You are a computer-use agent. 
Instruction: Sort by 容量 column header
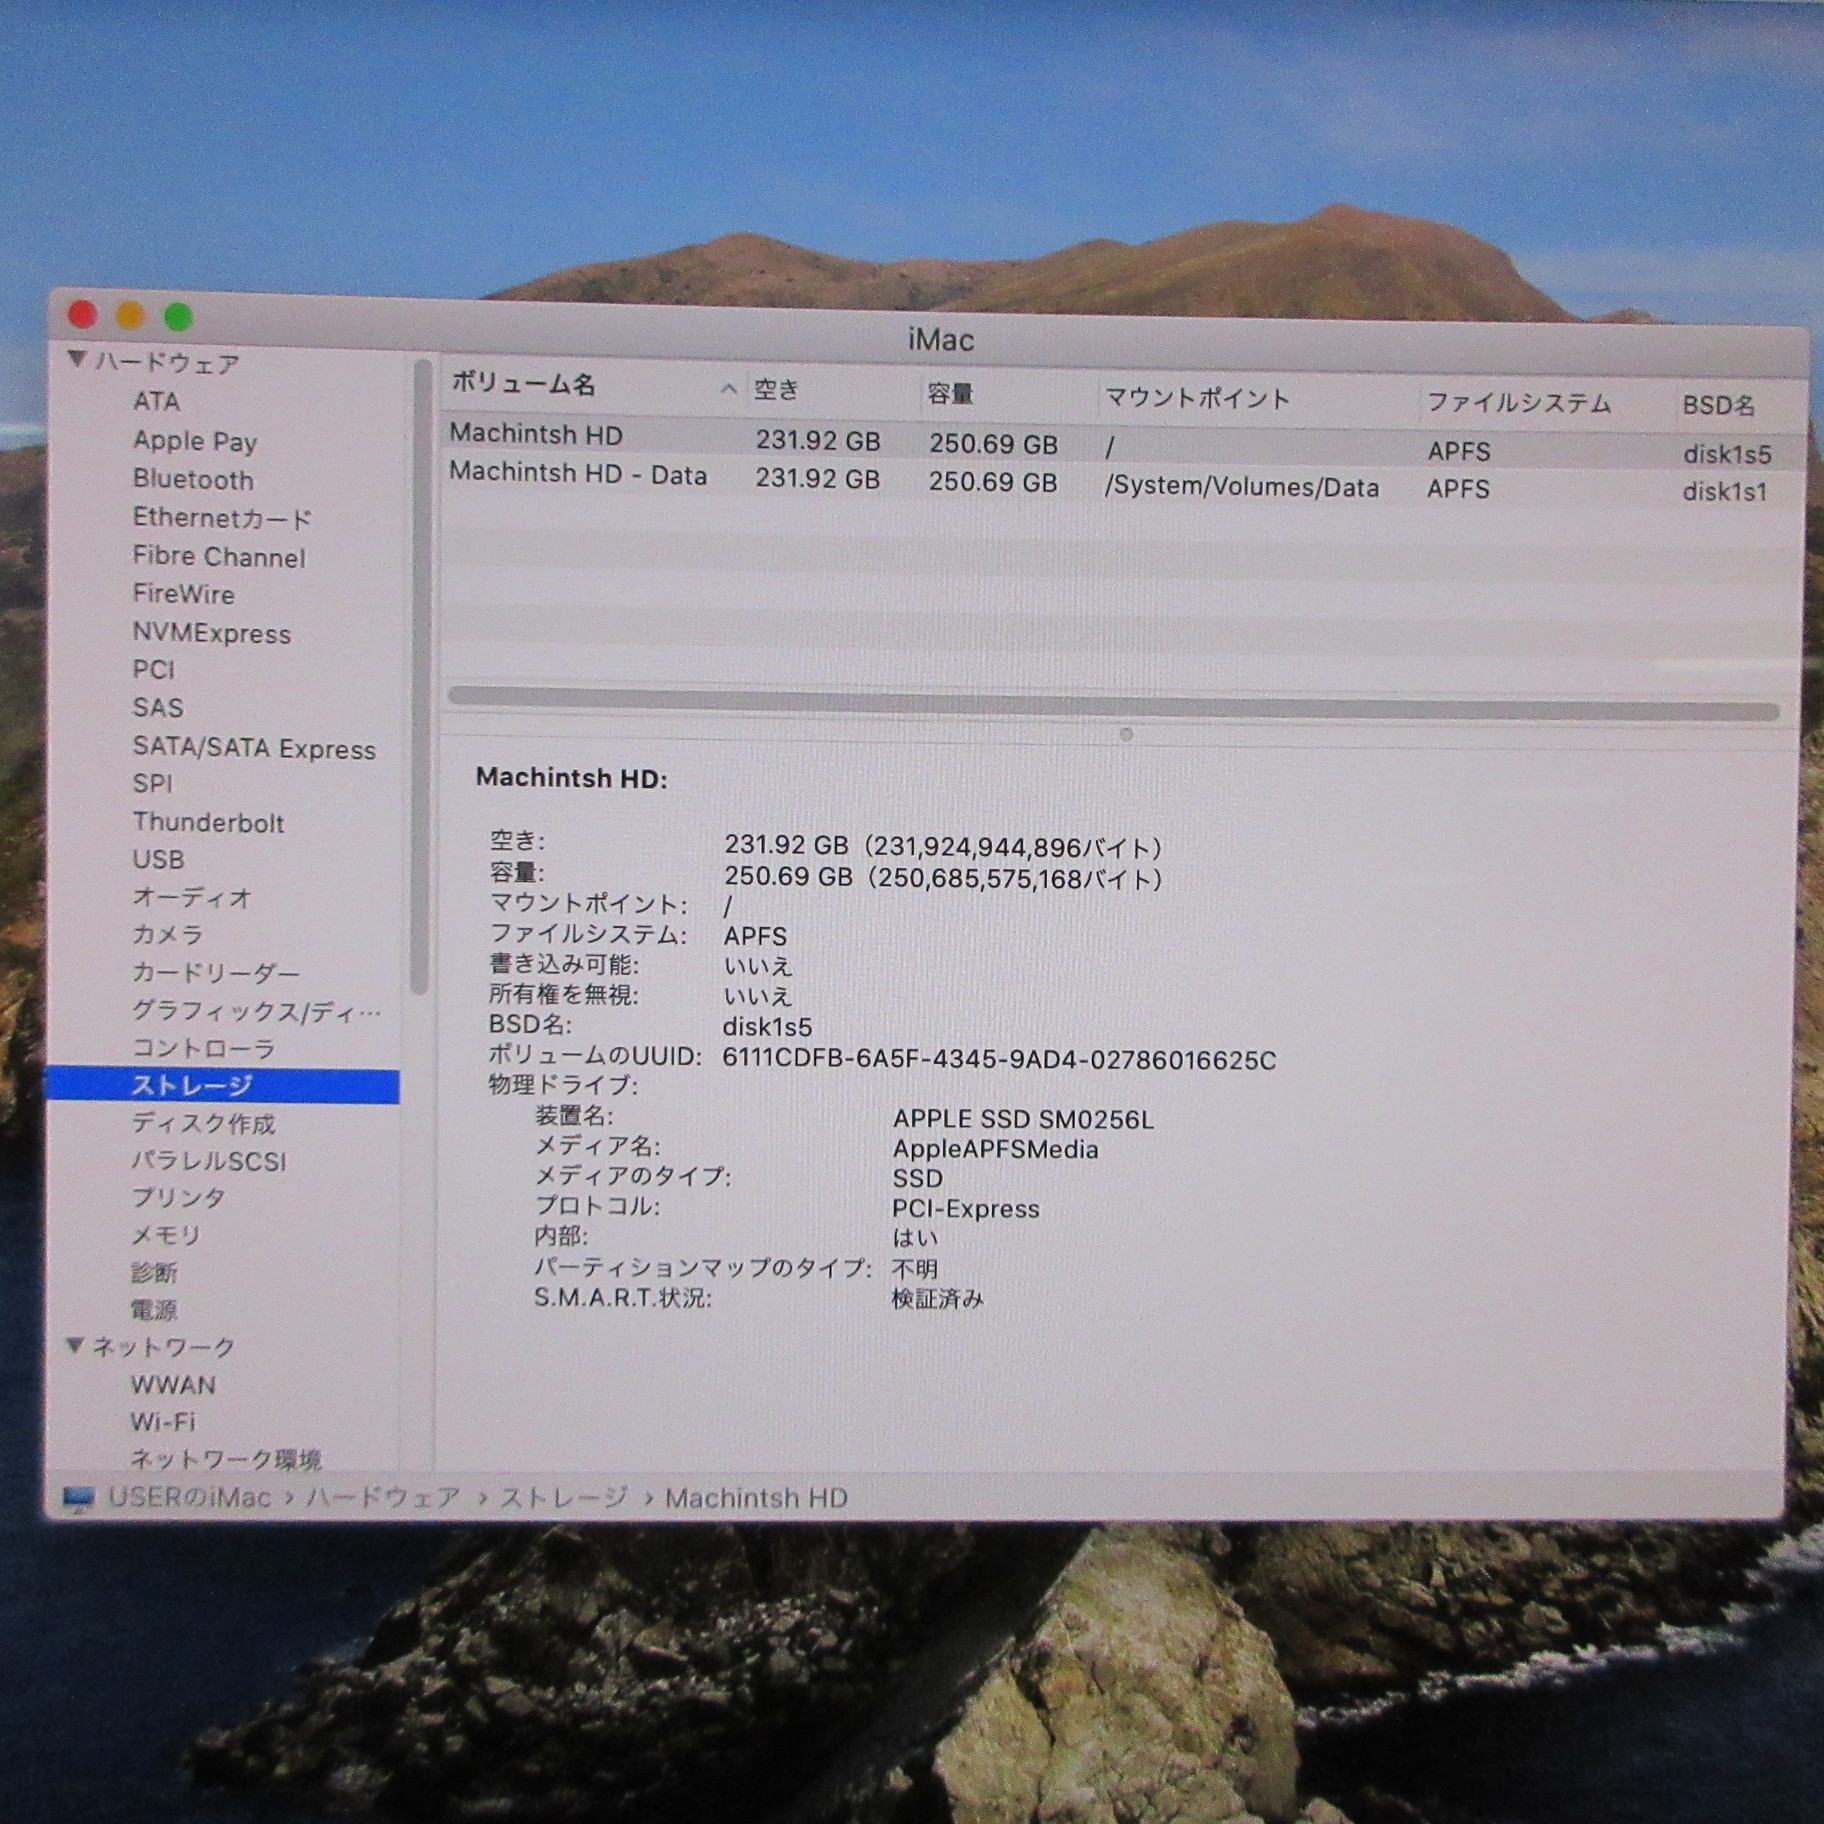[x=951, y=394]
